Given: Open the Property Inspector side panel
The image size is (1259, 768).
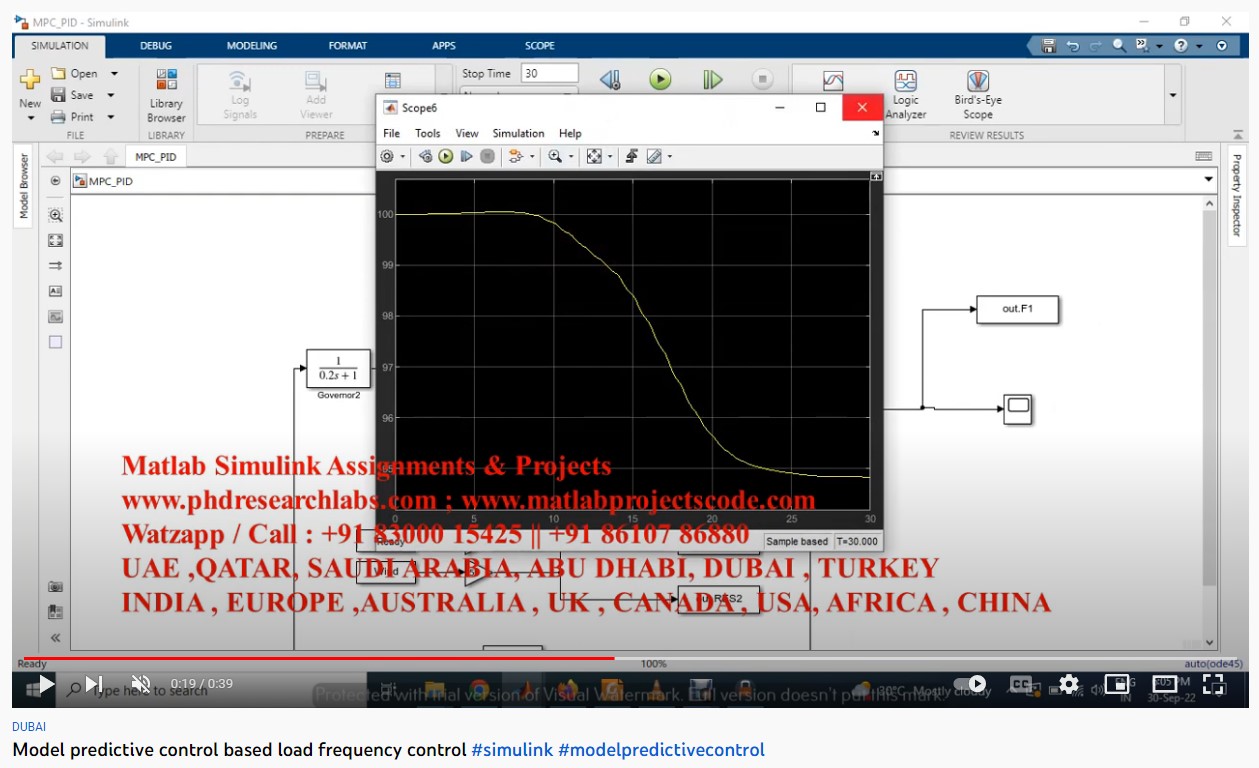Looking at the screenshot, I should (1236, 195).
